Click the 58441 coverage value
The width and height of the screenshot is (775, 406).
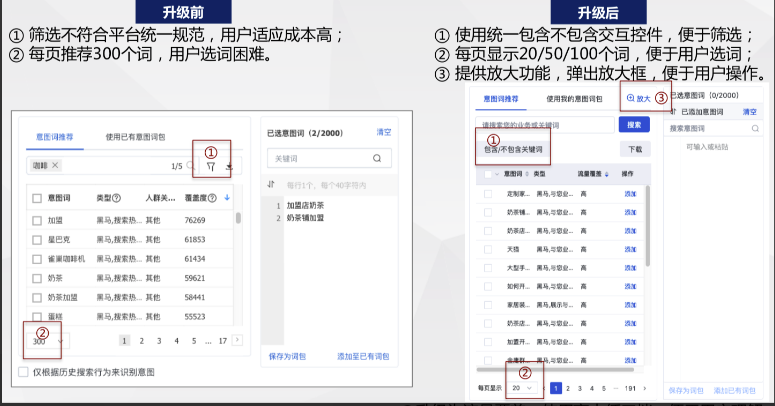(x=195, y=297)
